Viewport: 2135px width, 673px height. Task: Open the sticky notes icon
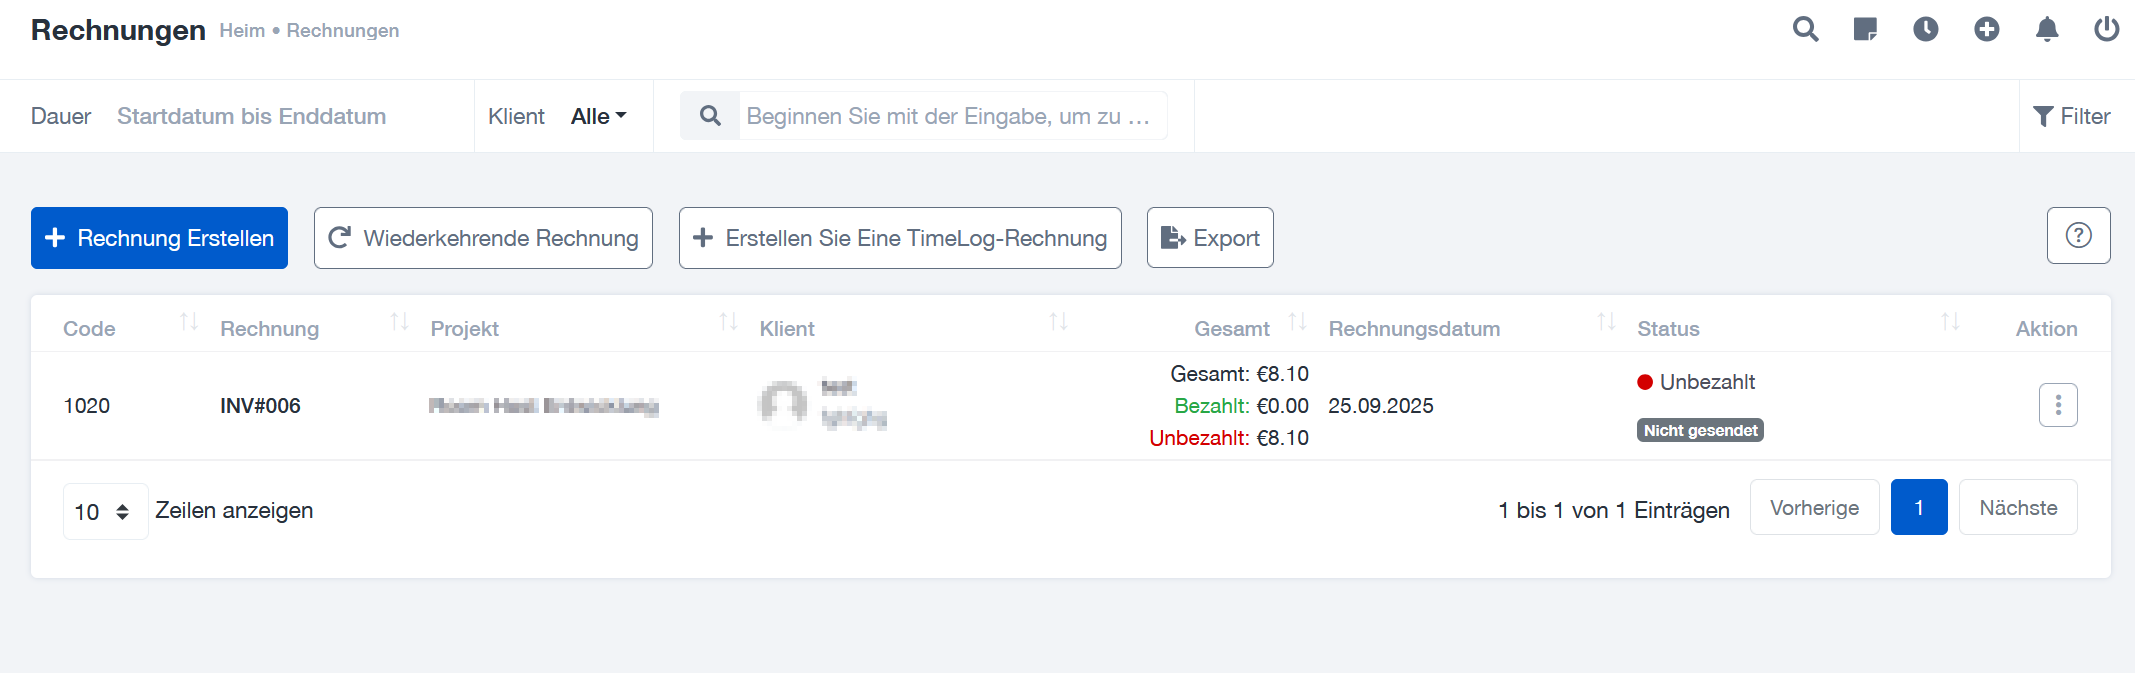(x=1865, y=29)
